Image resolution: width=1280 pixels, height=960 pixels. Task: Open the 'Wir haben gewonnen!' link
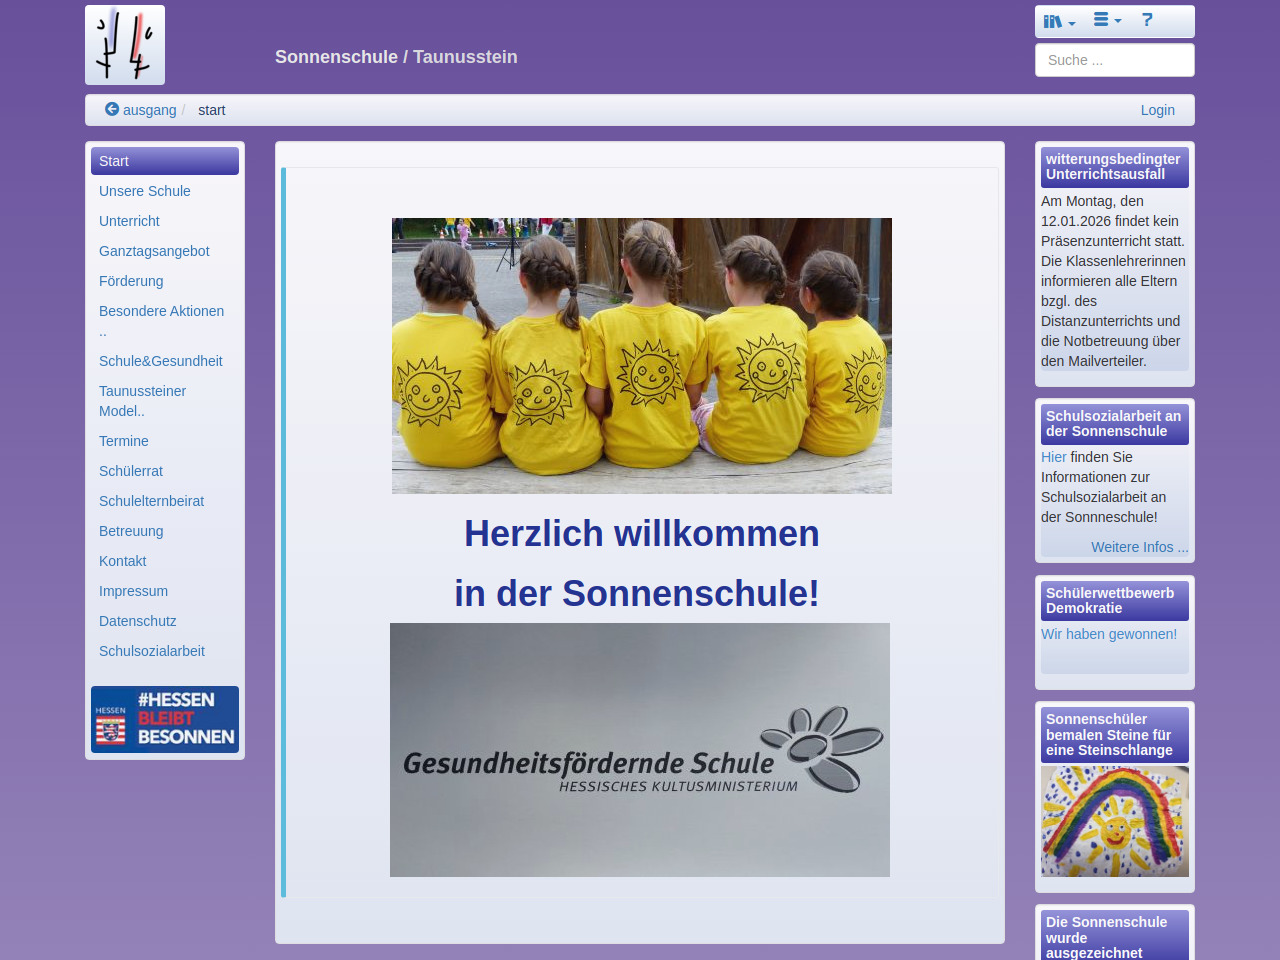[1108, 634]
